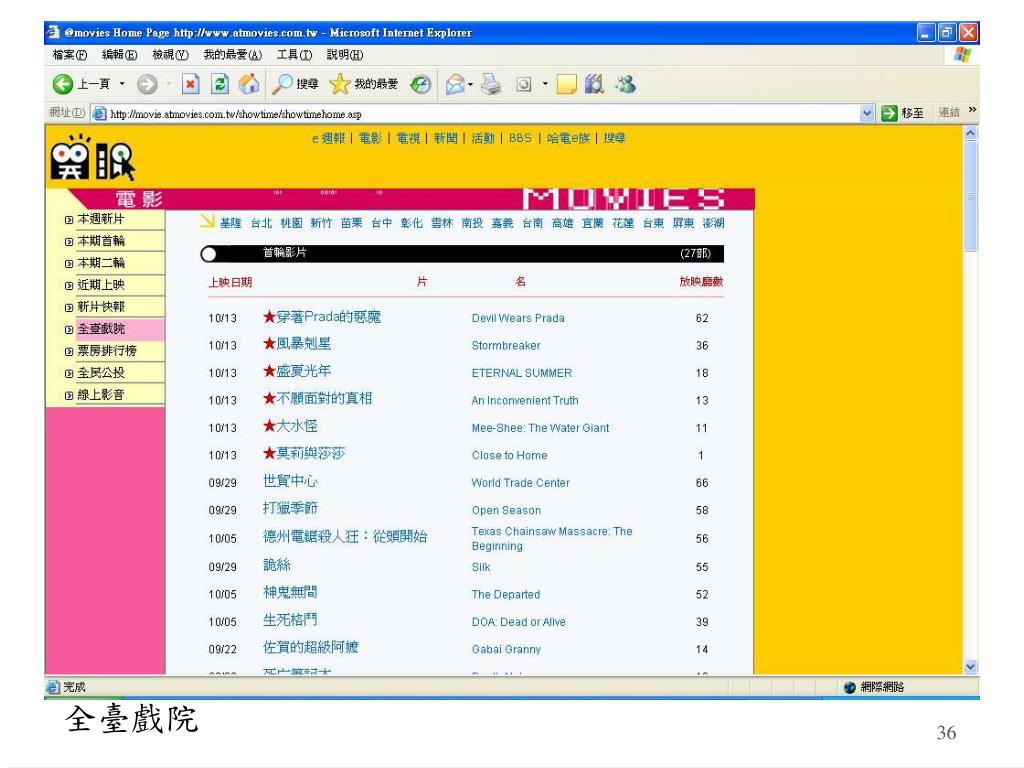Open the Open Season movie link
The width and height of the screenshot is (1024, 768).
point(506,510)
